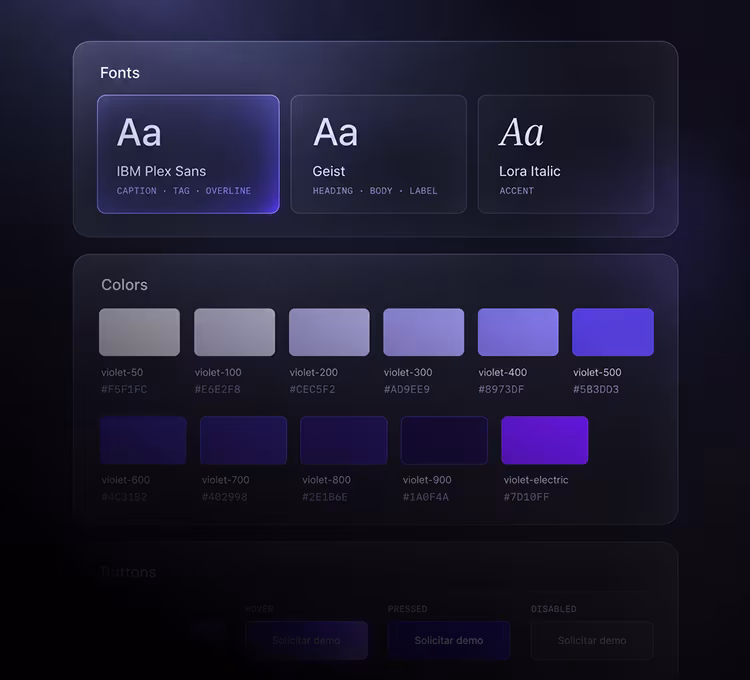Click the hex code #7D10FF
This screenshot has width=750, height=680.
pos(526,497)
